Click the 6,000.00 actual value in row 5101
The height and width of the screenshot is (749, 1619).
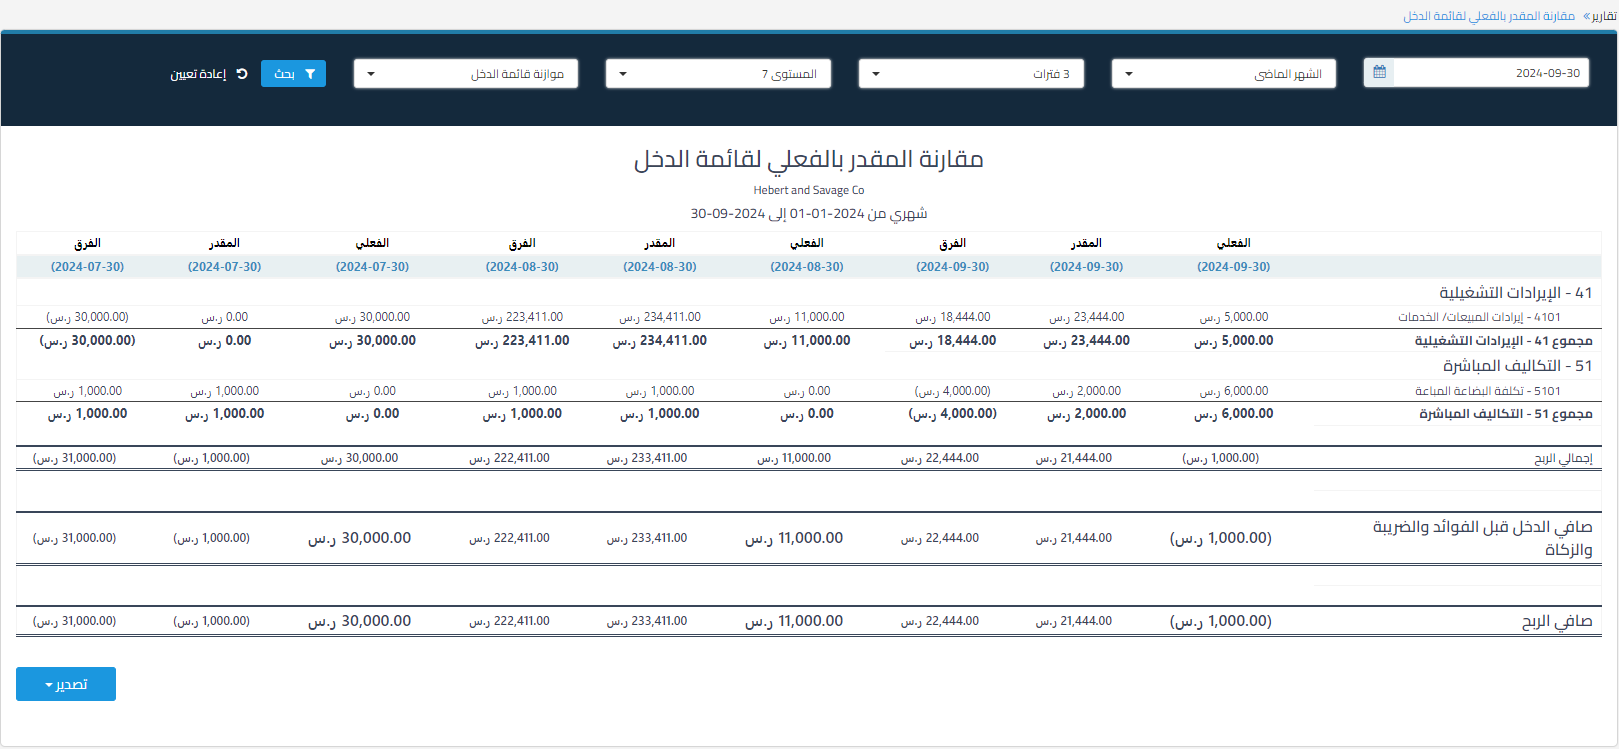pos(1234,391)
